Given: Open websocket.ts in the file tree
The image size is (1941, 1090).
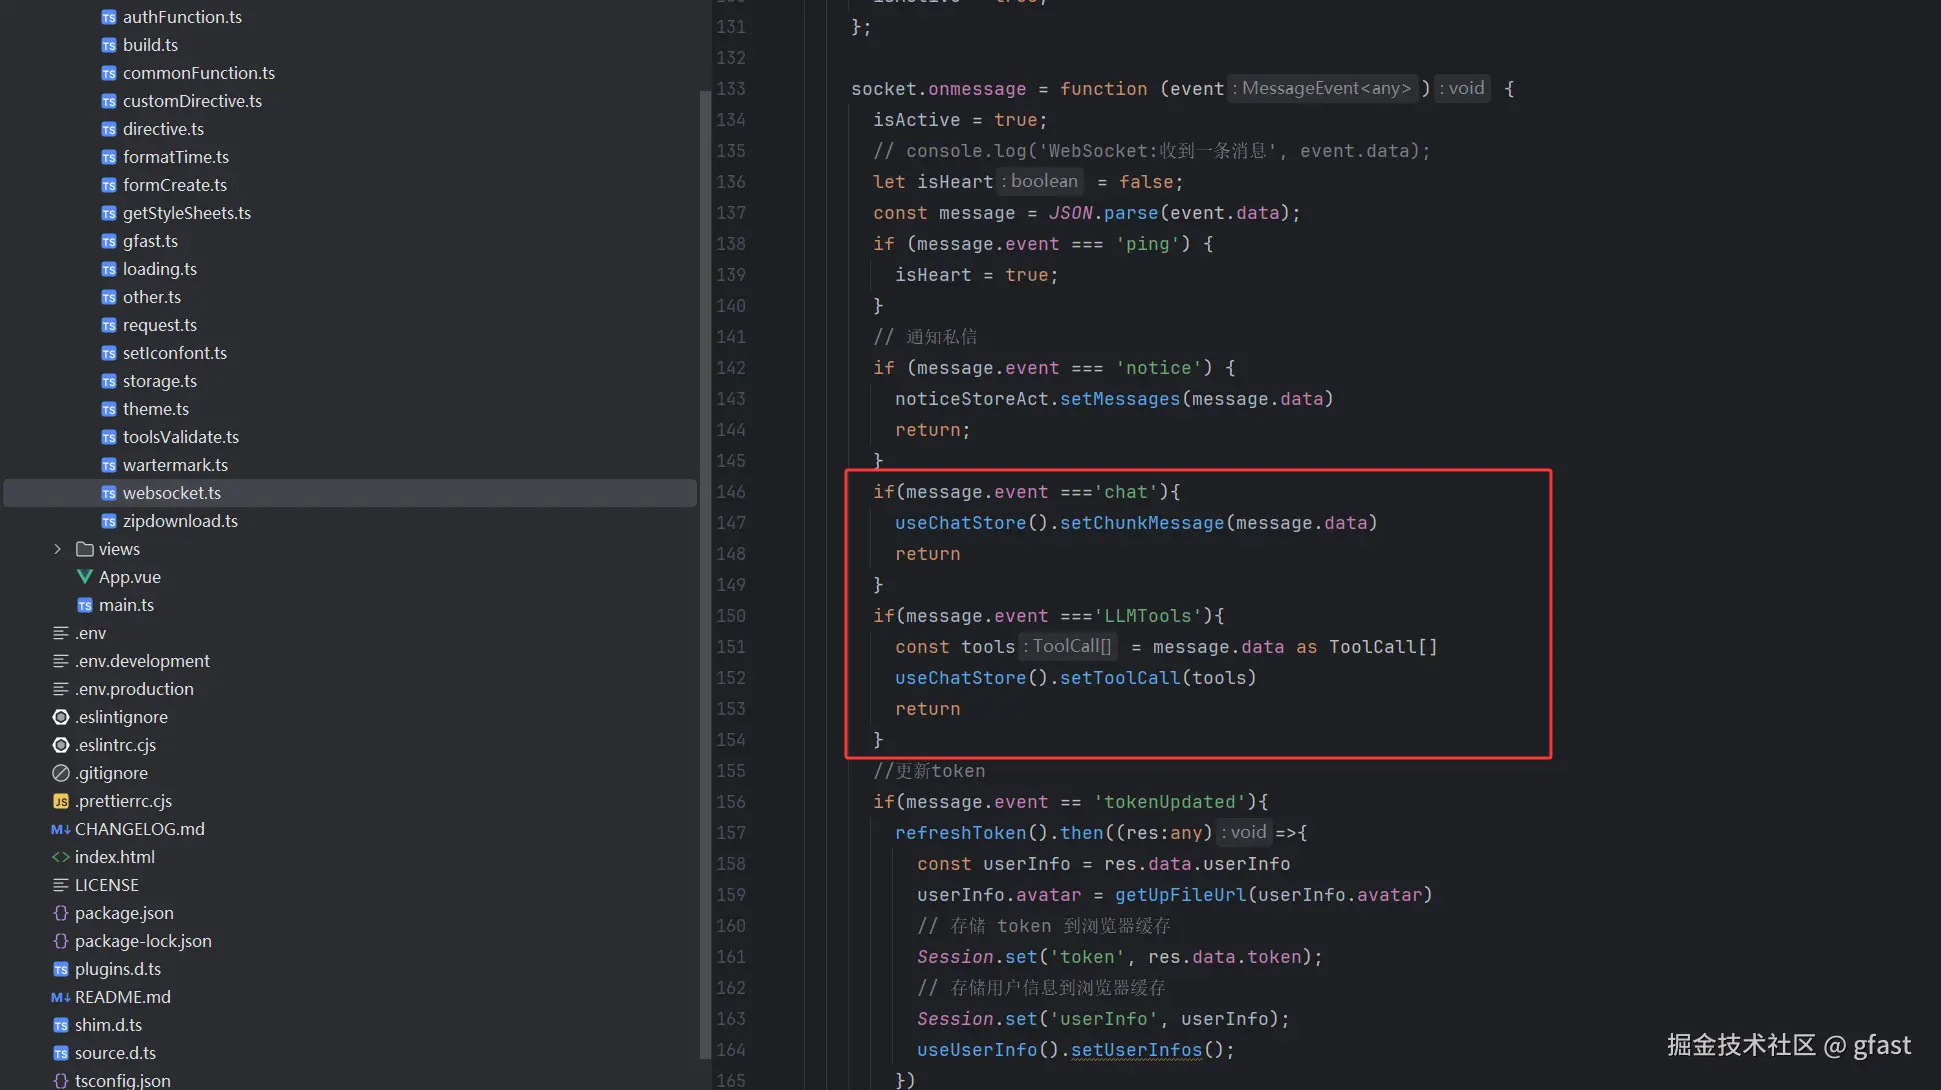Looking at the screenshot, I should [171, 493].
